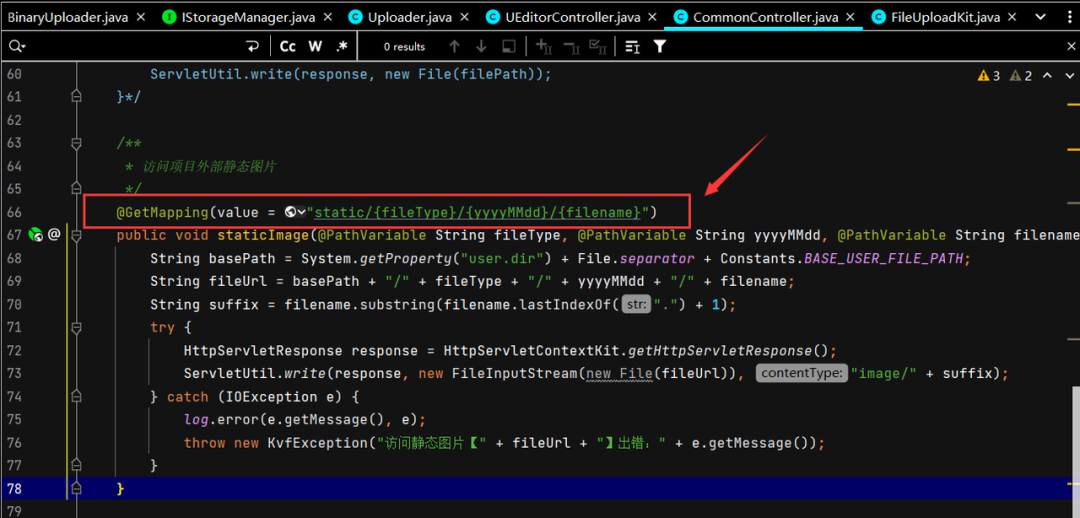Enable Regex (.*) search option

pyautogui.click(x=342, y=46)
